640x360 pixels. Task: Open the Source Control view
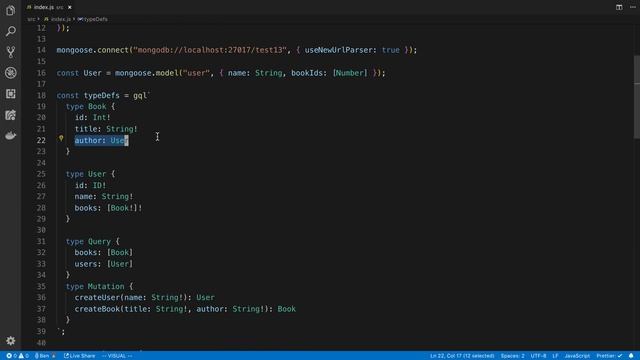[x=11, y=52]
